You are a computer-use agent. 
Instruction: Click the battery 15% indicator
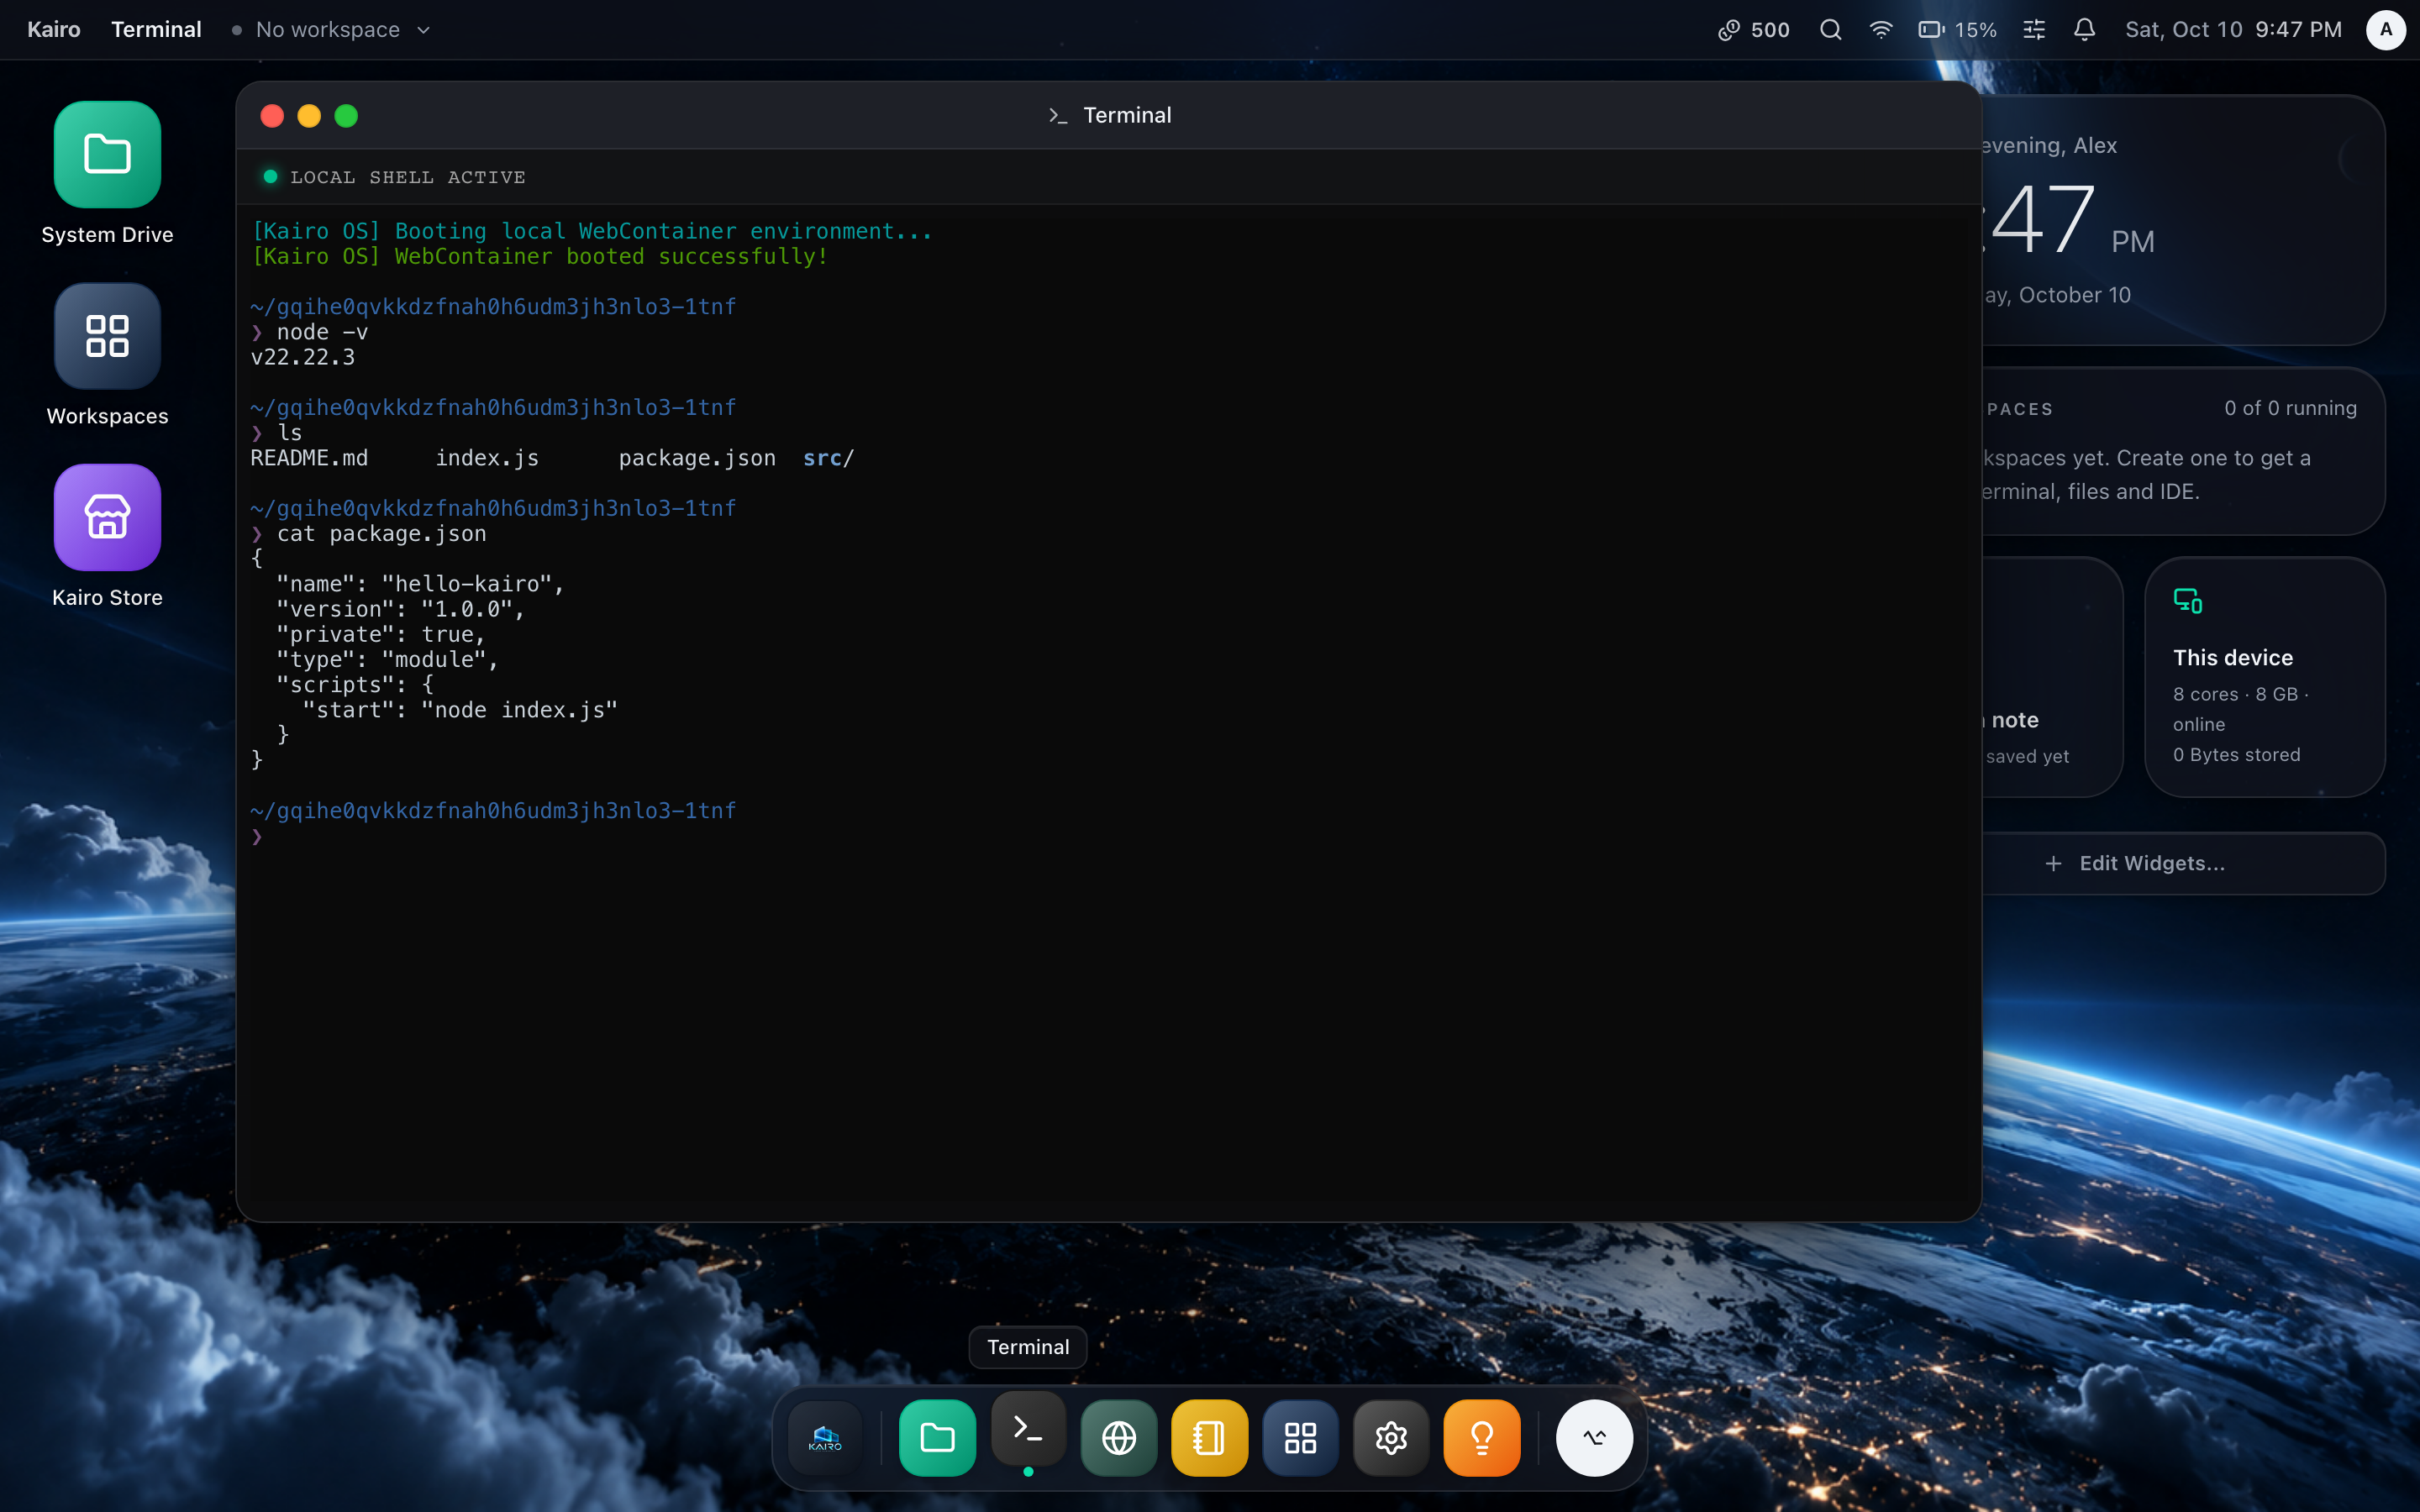point(1957,29)
